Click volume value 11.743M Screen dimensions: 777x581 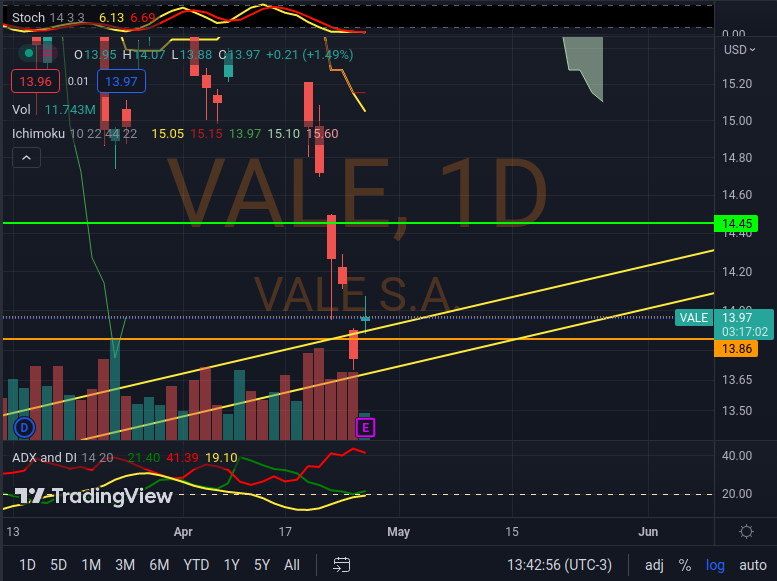point(70,110)
